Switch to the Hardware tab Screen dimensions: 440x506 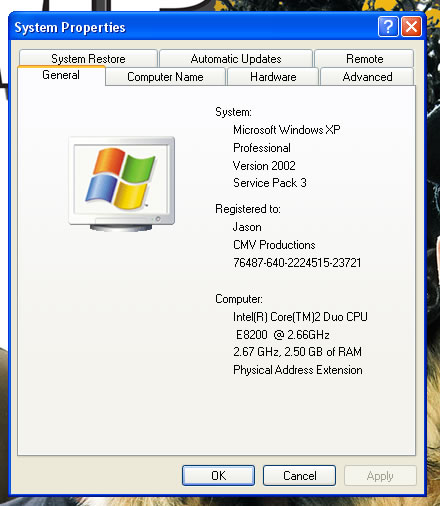coord(273,77)
